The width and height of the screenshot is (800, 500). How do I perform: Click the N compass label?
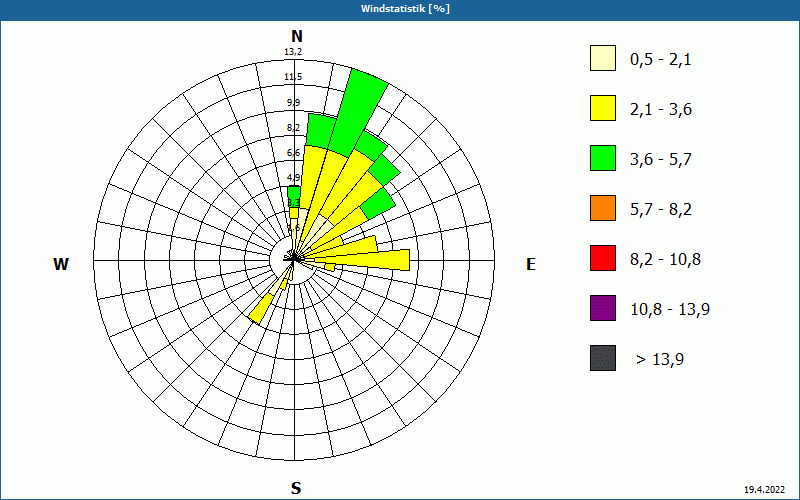pos(297,36)
